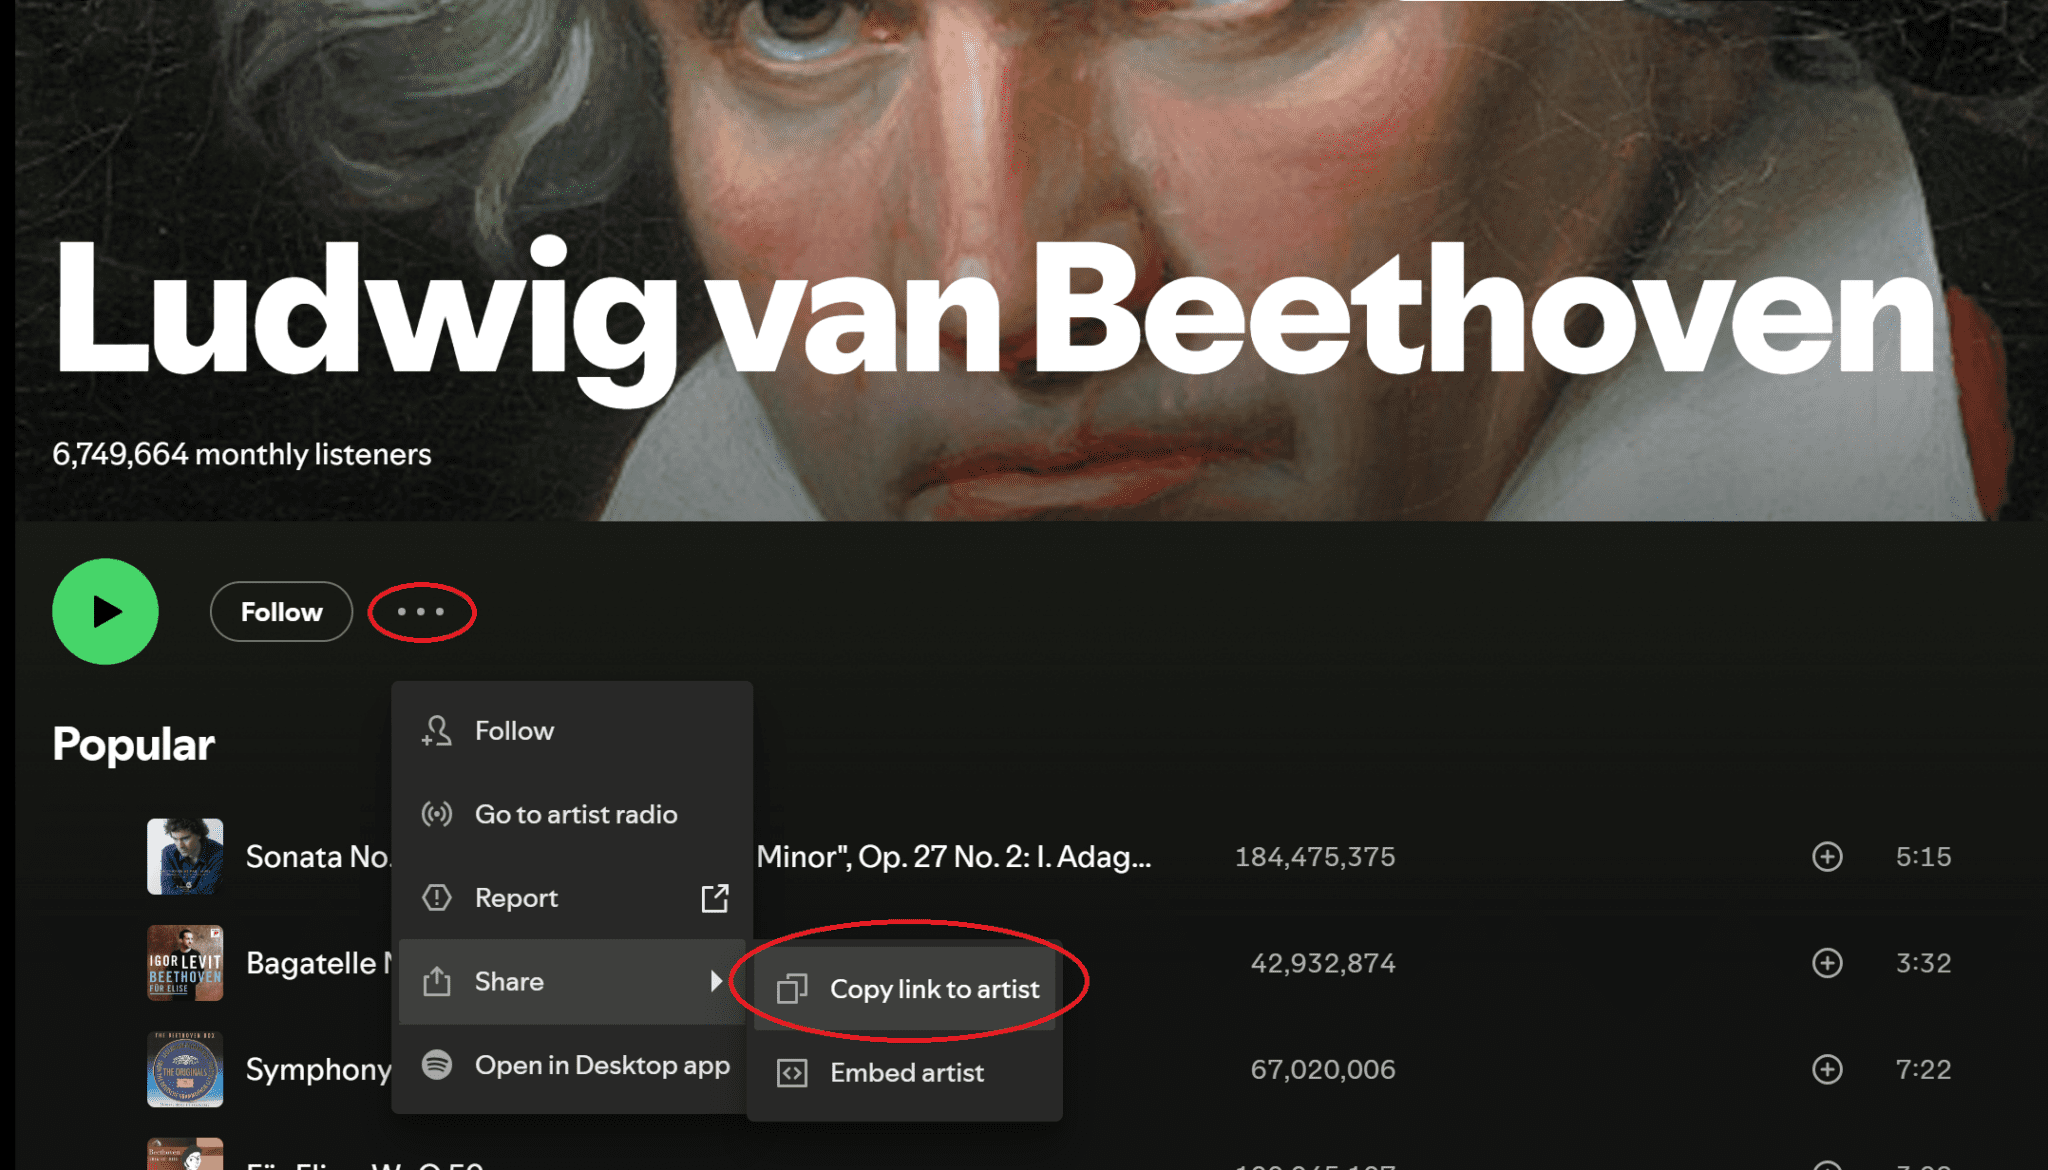The image size is (2048, 1170).
Task: Click the external link icon on Report row
Action: 716,898
